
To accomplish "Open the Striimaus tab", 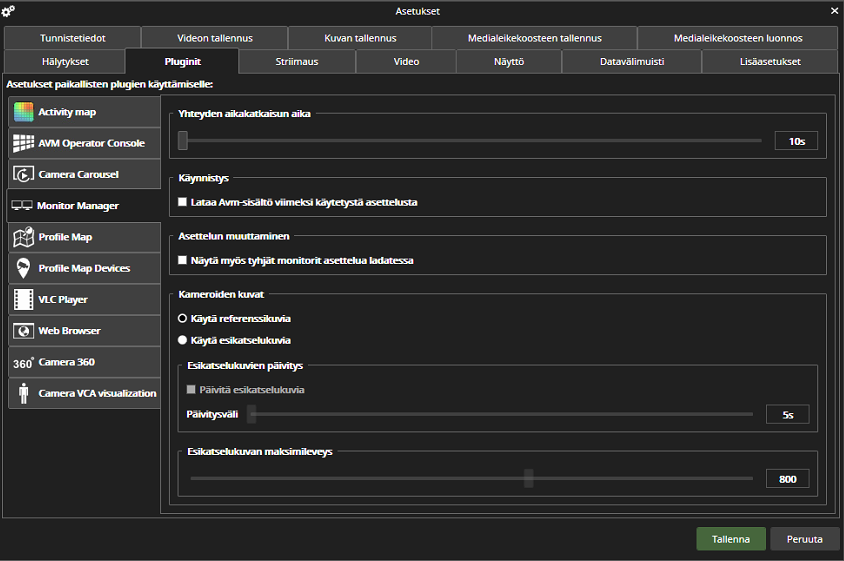I will point(297,61).
